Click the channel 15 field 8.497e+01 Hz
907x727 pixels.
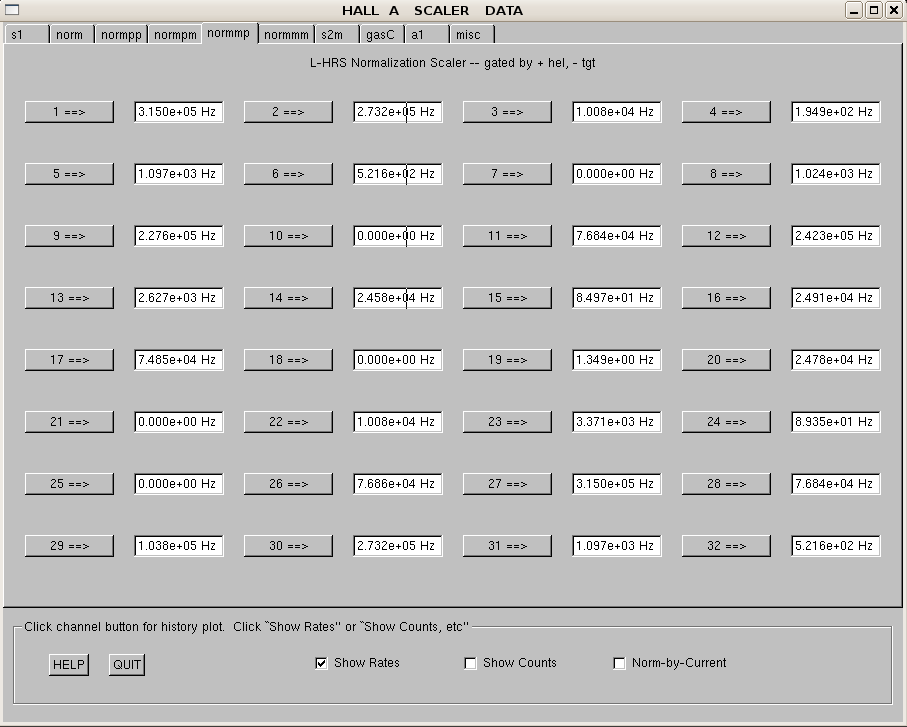coord(617,298)
